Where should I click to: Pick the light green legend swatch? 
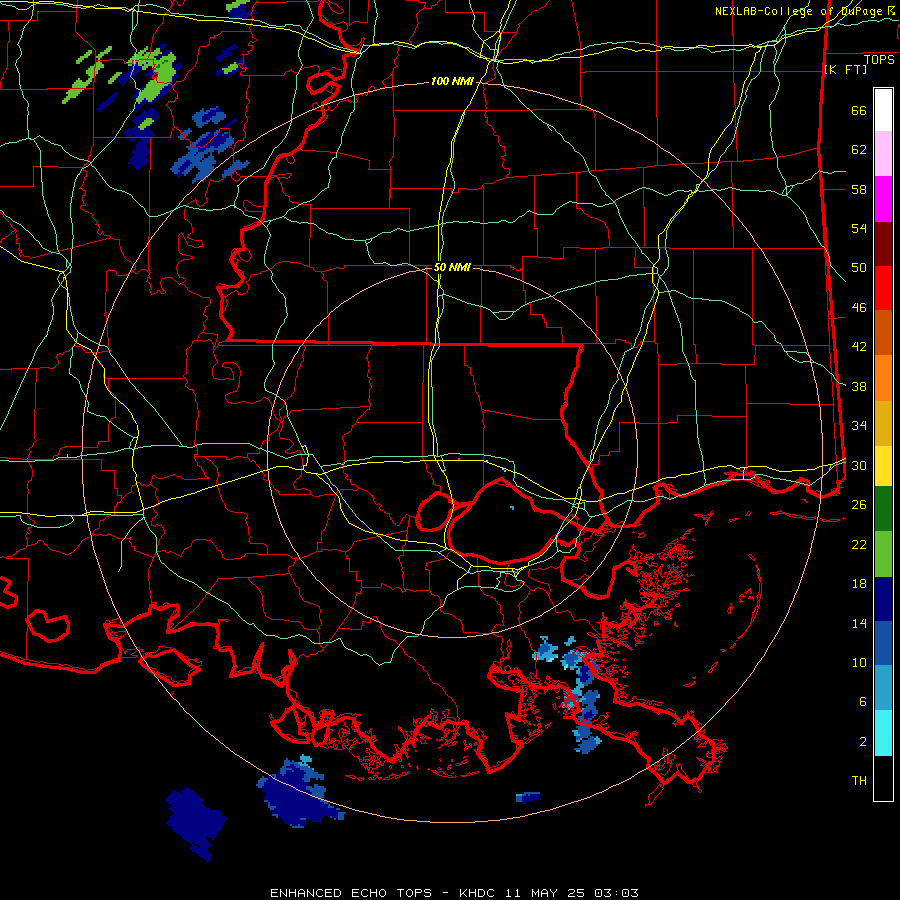(883, 554)
